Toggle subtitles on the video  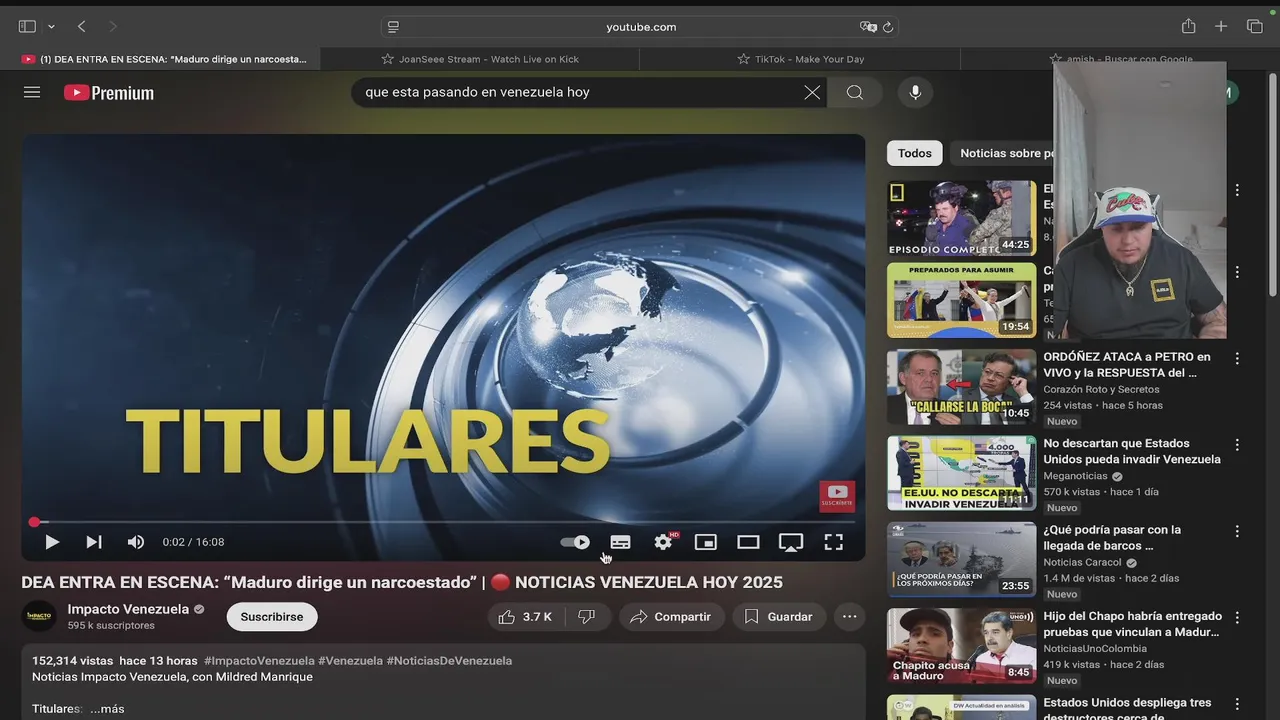pyautogui.click(x=620, y=542)
